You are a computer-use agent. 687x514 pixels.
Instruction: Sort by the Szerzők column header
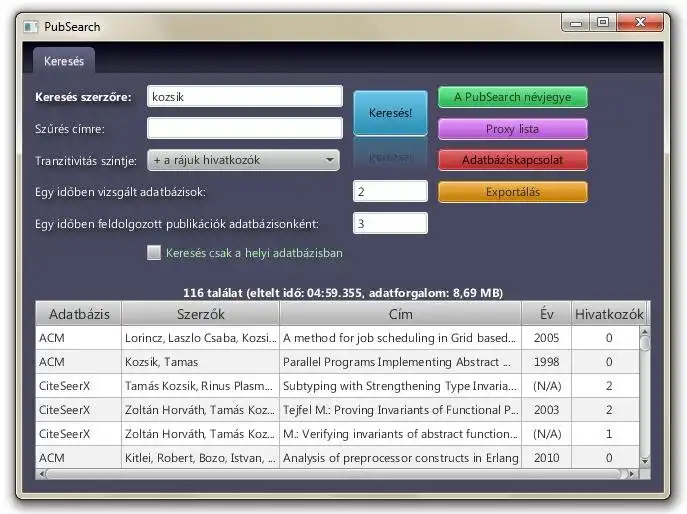201,314
